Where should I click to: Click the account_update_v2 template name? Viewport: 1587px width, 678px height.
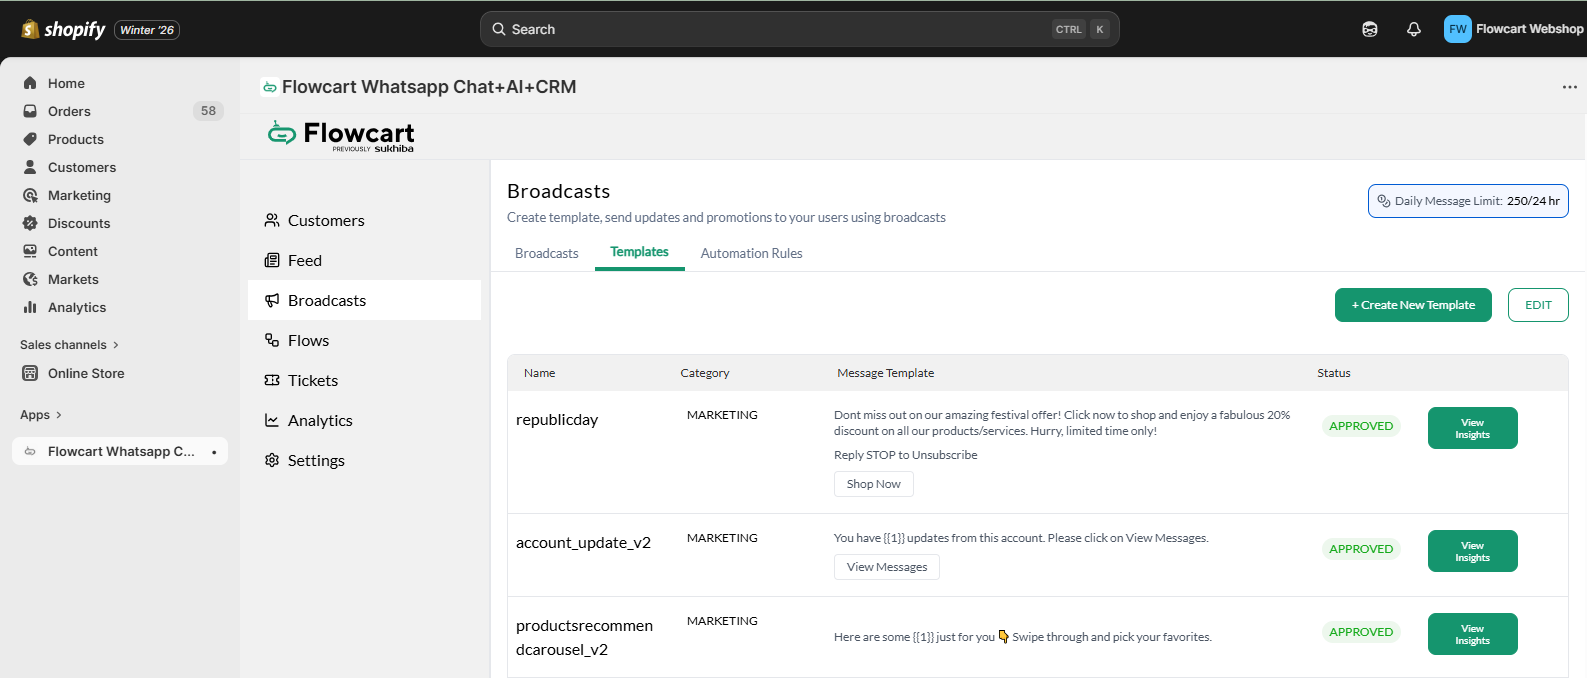click(x=583, y=543)
